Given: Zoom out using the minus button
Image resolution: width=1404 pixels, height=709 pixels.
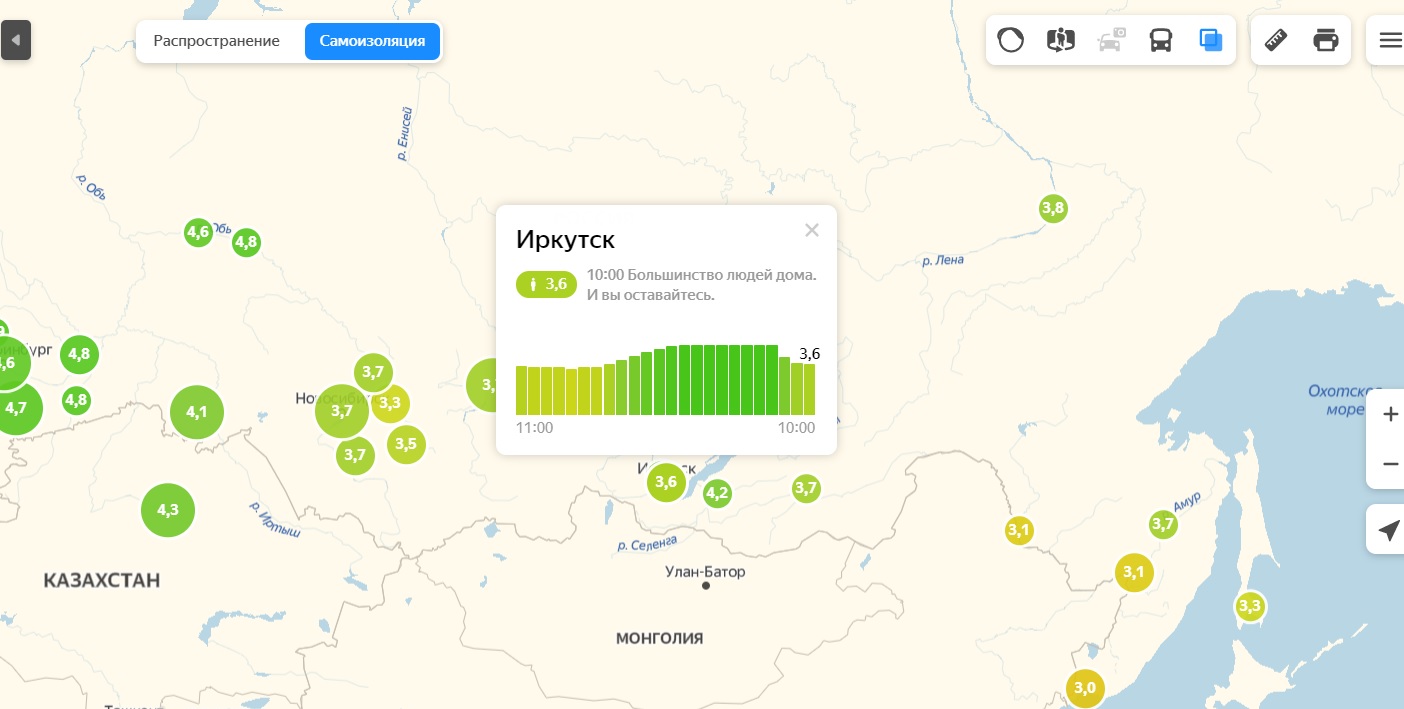Looking at the screenshot, I should click(x=1390, y=463).
